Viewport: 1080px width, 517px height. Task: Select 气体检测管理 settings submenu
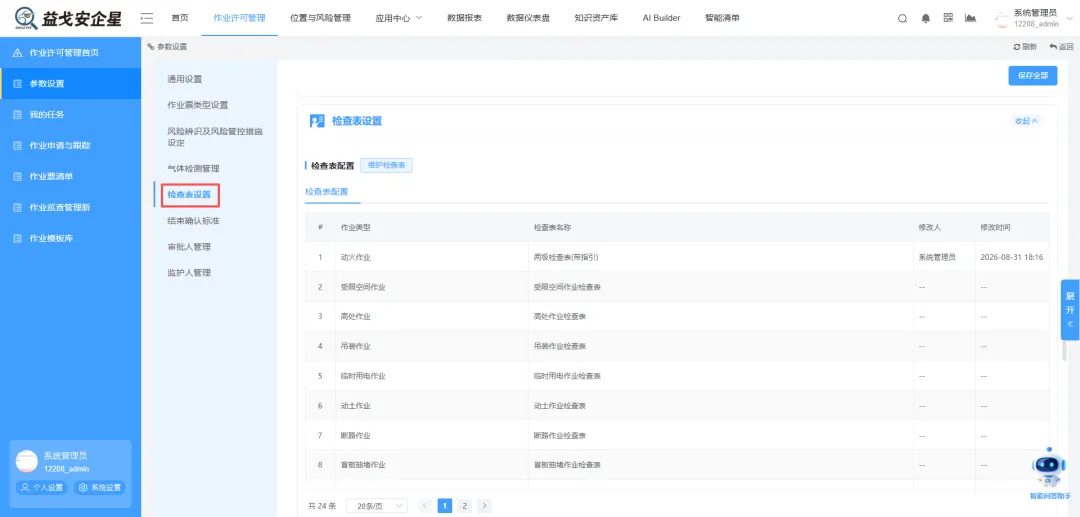click(194, 169)
